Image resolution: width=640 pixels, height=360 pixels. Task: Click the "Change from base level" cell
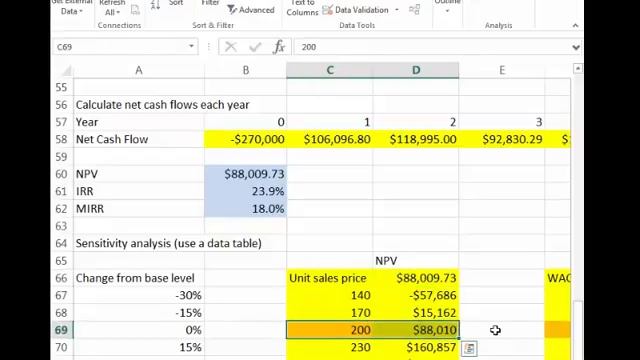click(139, 278)
